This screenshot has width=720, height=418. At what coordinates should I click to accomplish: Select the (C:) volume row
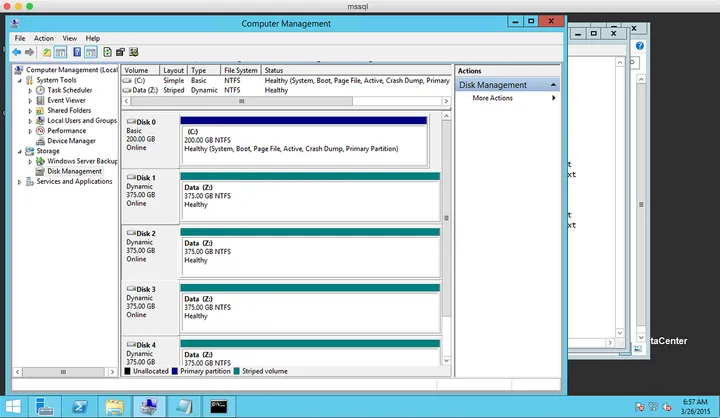pyautogui.click(x=286, y=80)
